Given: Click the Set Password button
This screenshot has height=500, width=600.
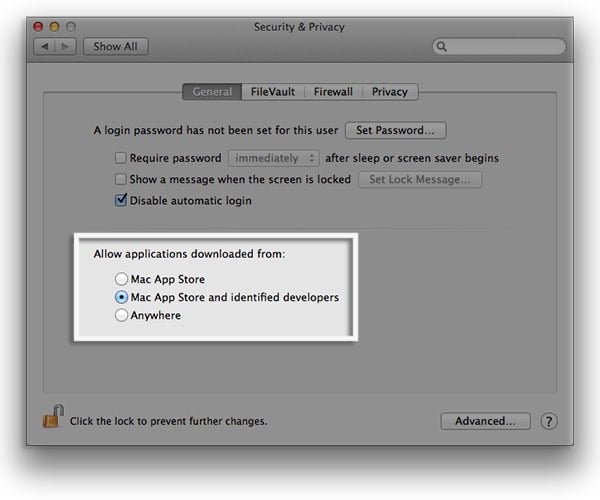Looking at the screenshot, I should click(396, 130).
